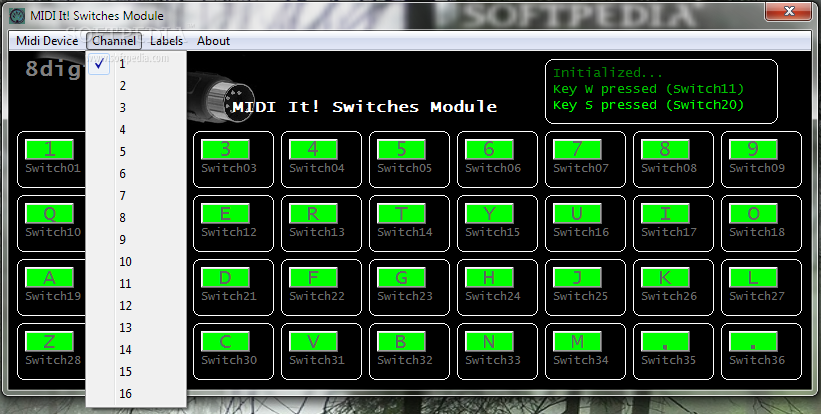Trigger Switch17 green I button
821x414 pixels.
pyautogui.click(x=665, y=214)
